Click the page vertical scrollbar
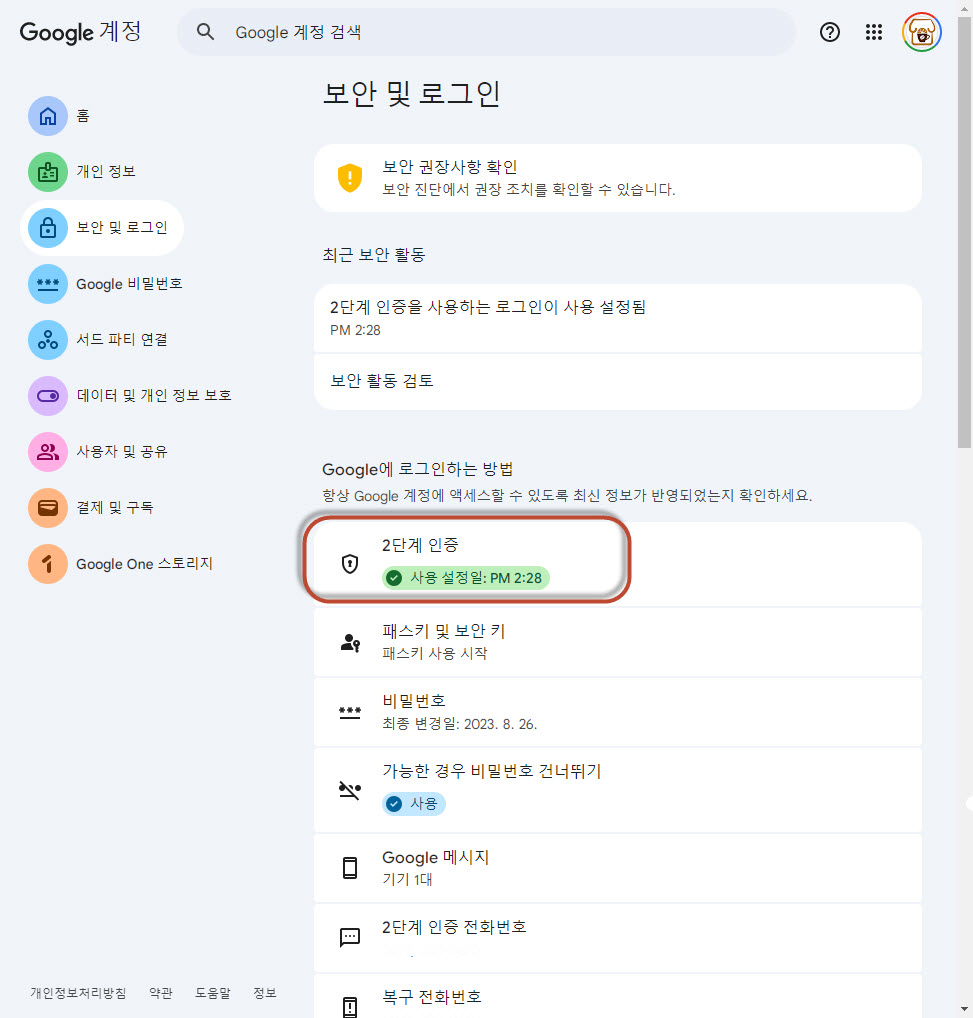973x1018 pixels. click(964, 300)
